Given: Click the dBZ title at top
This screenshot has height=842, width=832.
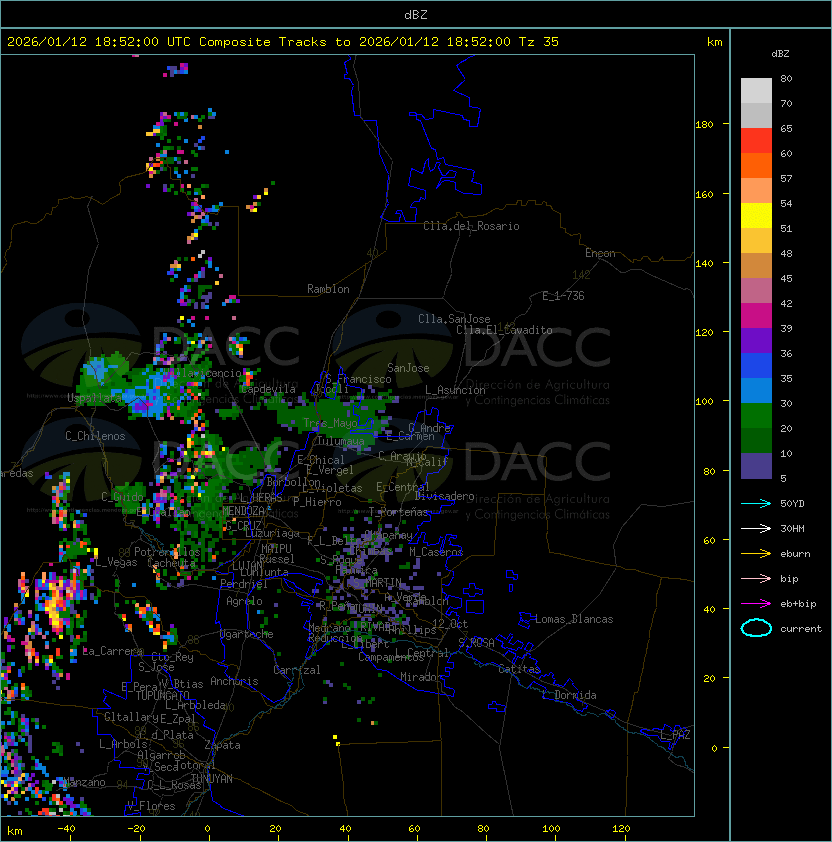Looking at the screenshot, I should 416,15.
